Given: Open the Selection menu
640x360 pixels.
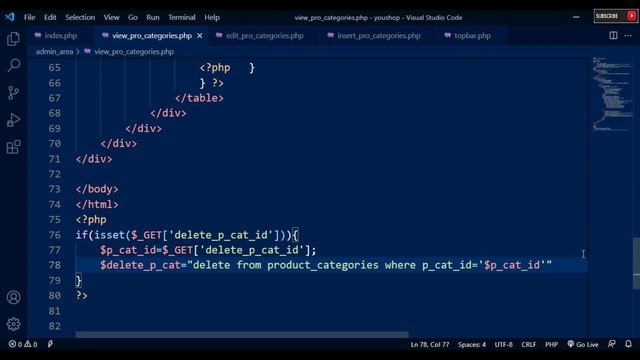Looking at the screenshot, I should [80, 17].
